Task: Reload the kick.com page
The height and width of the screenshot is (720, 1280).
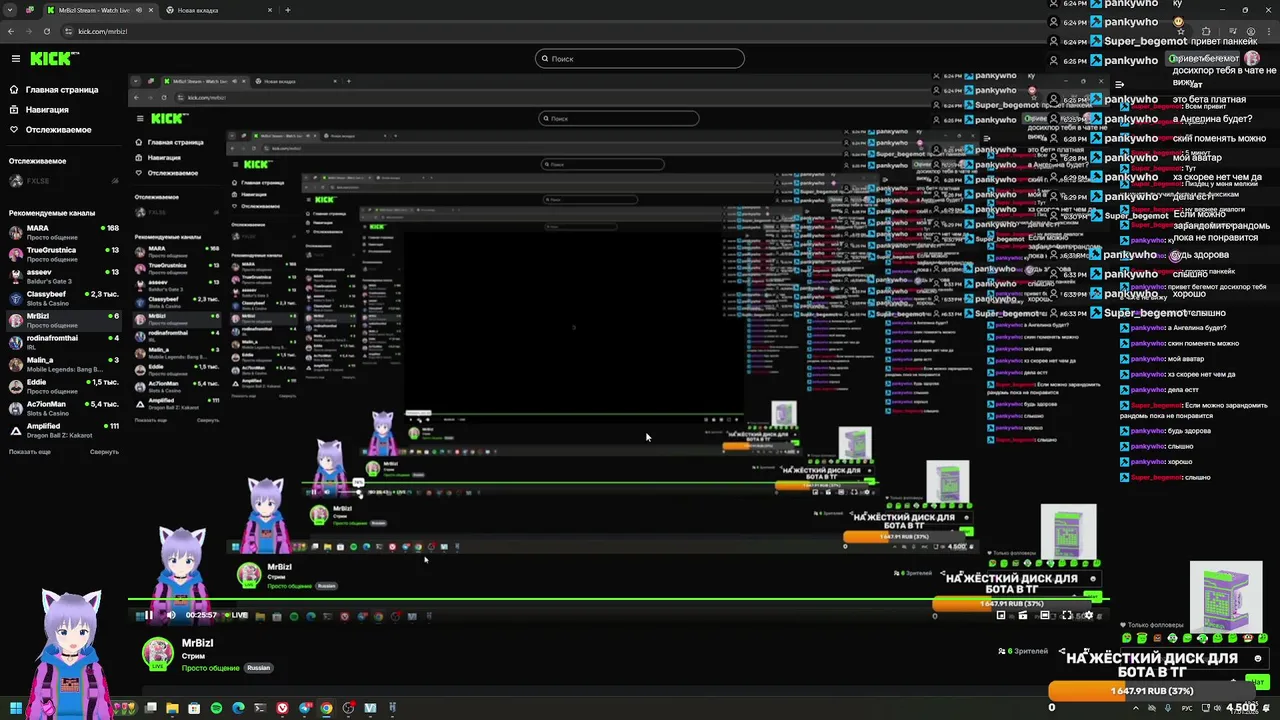Action: point(47,31)
